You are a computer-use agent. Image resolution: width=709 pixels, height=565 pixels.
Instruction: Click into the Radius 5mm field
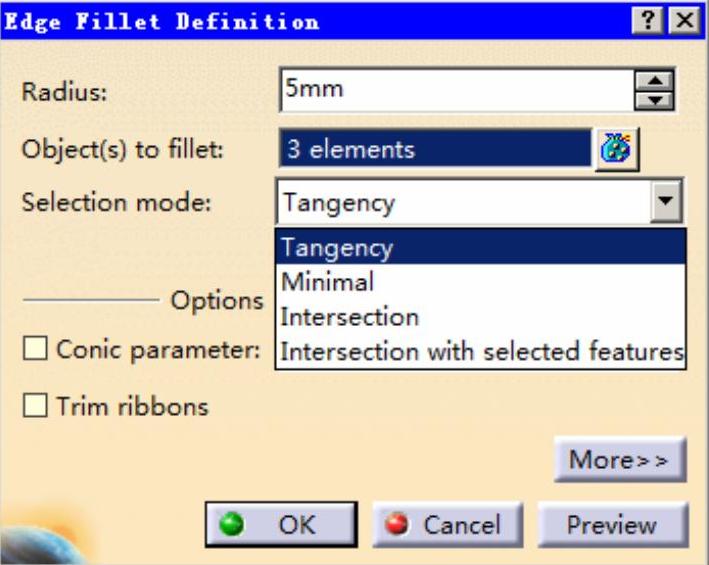457,90
